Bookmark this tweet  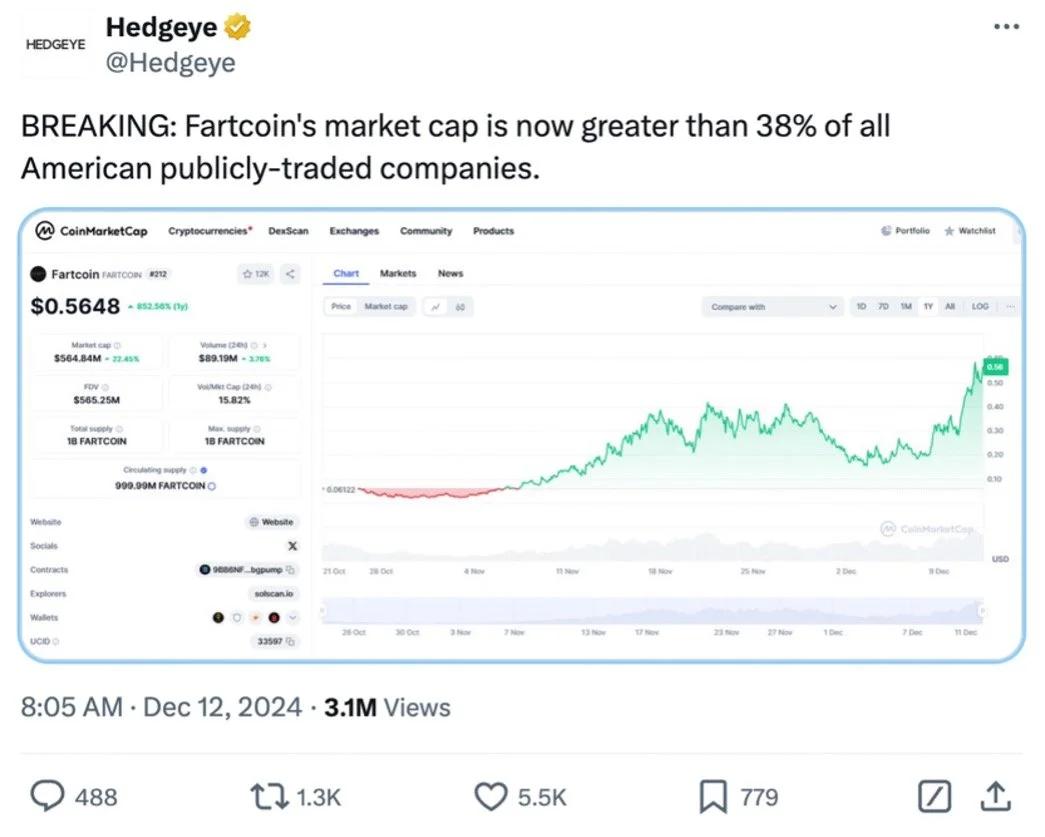tap(712, 796)
